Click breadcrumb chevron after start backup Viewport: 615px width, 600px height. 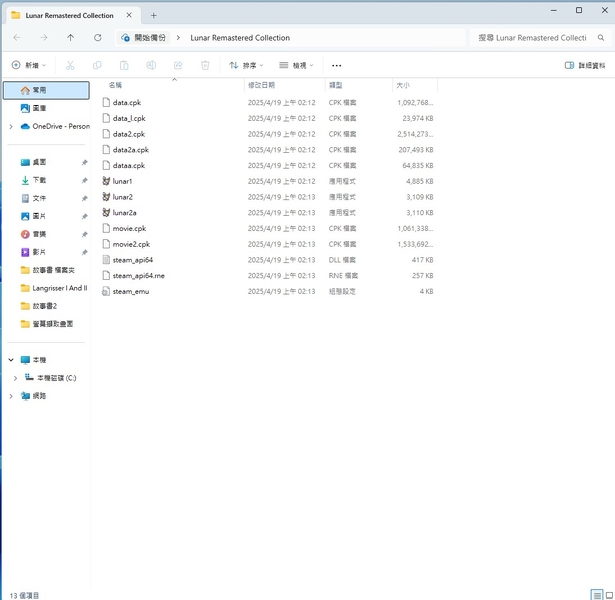click(x=178, y=38)
